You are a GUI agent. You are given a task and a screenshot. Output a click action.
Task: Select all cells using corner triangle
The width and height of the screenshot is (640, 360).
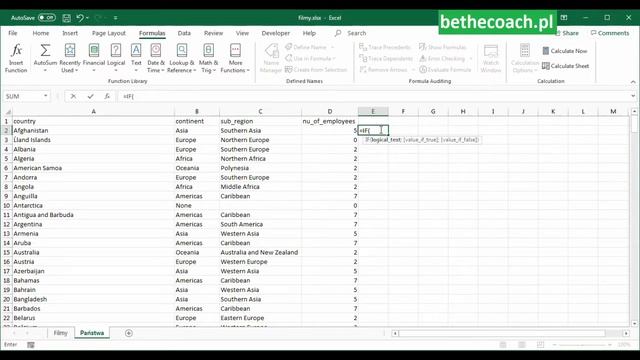(x=7, y=111)
